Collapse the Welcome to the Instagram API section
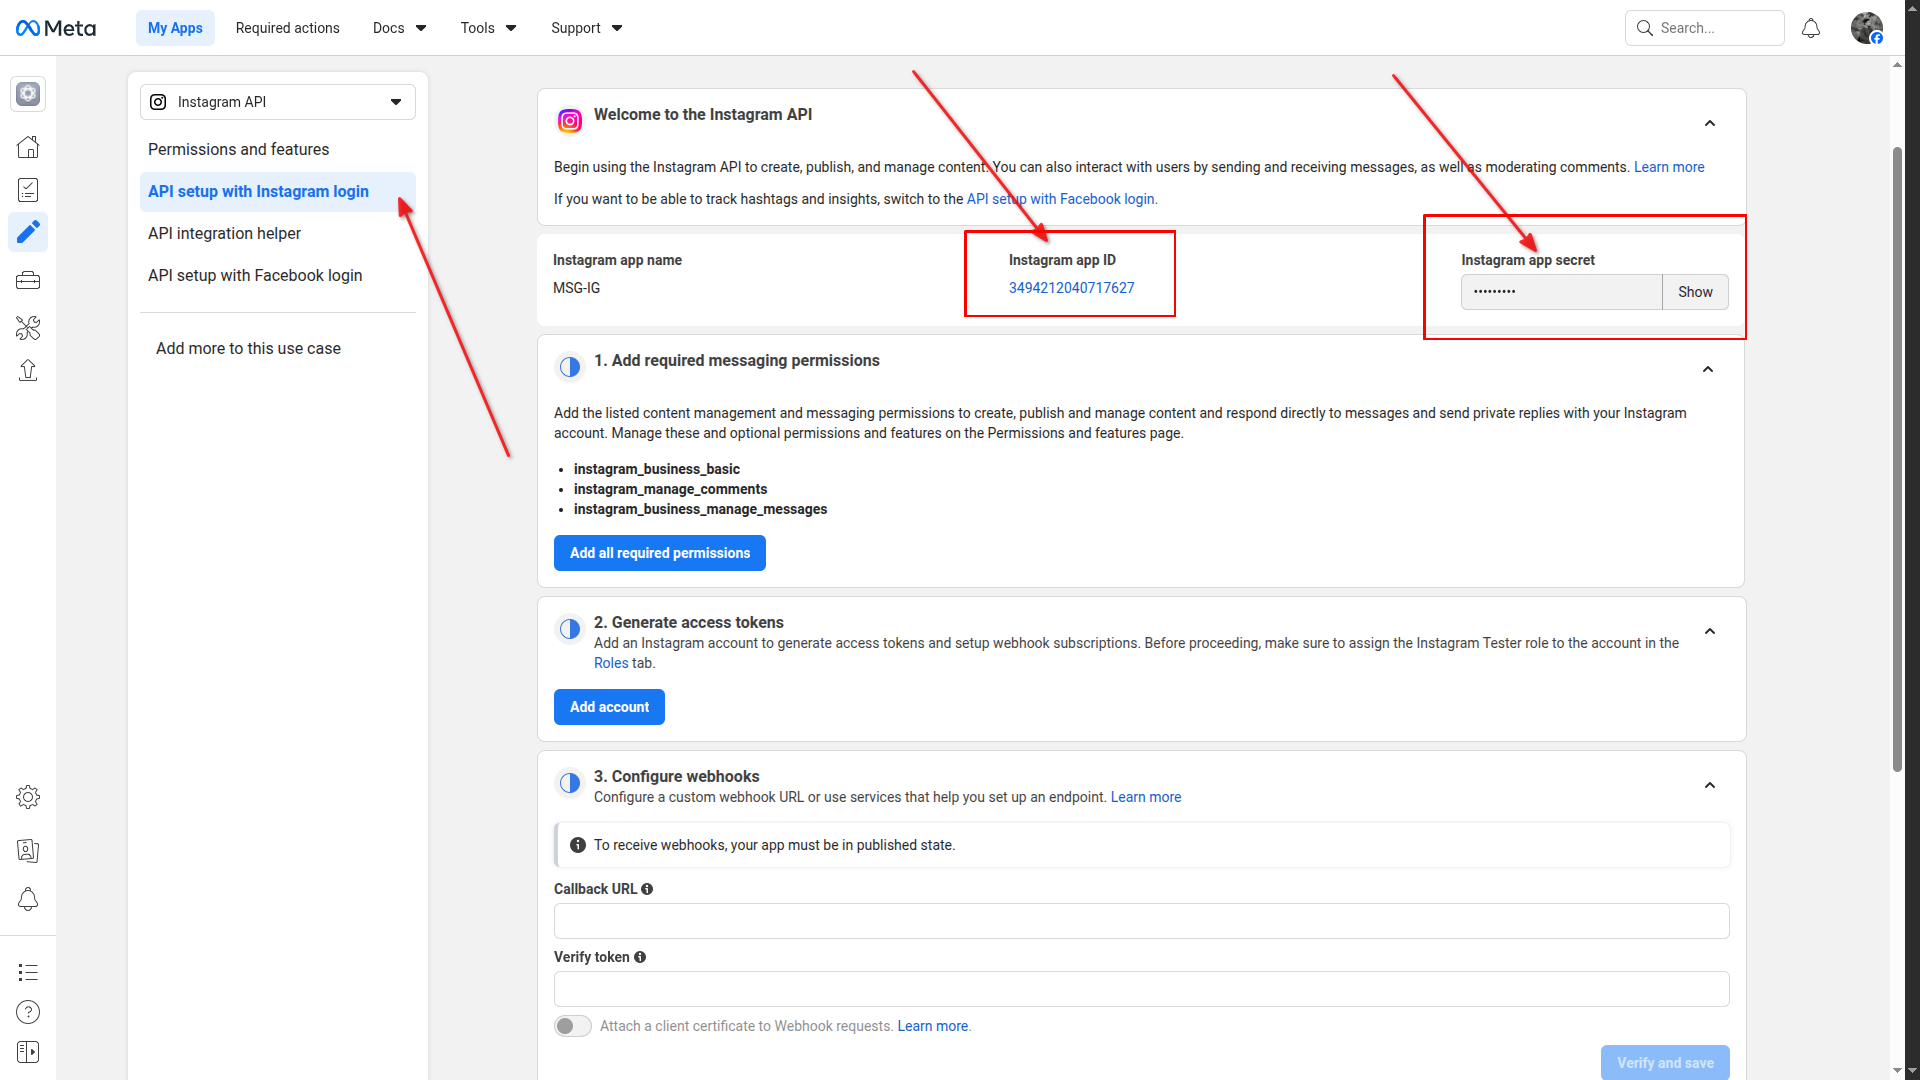This screenshot has width=1920, height=1080. click(x=1709, y=123)
